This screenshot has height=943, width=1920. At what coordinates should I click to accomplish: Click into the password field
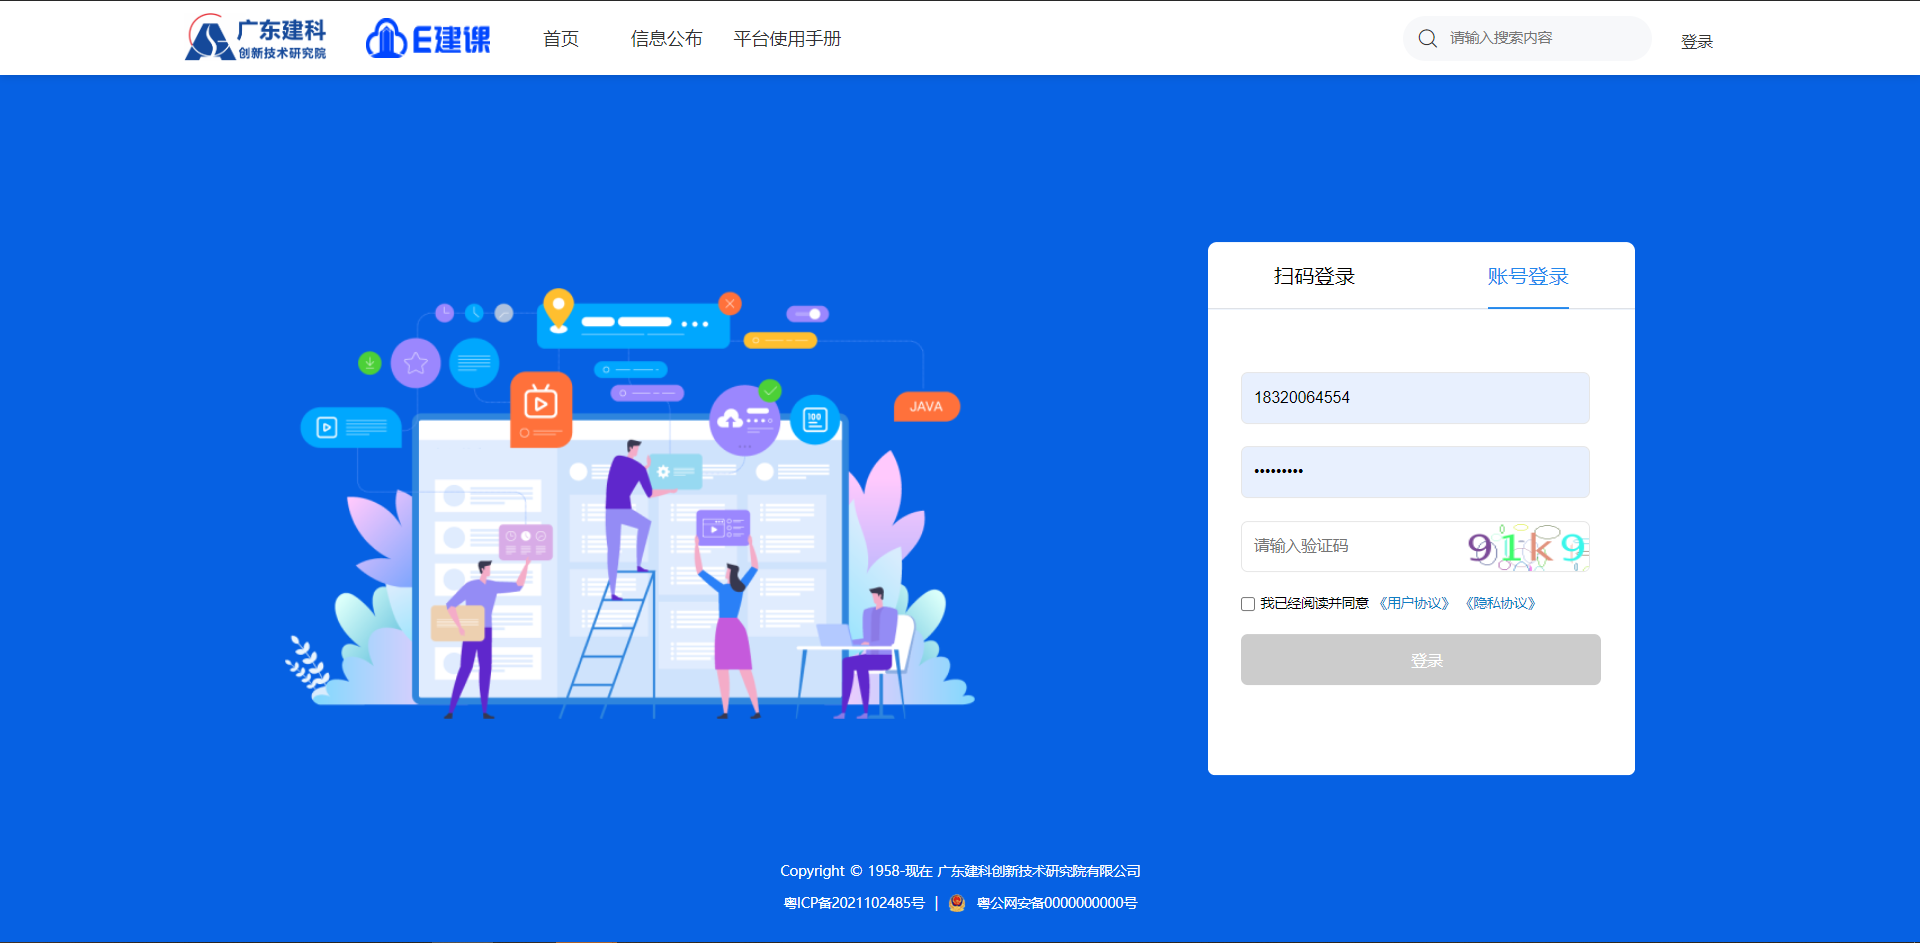[1414, 472]
